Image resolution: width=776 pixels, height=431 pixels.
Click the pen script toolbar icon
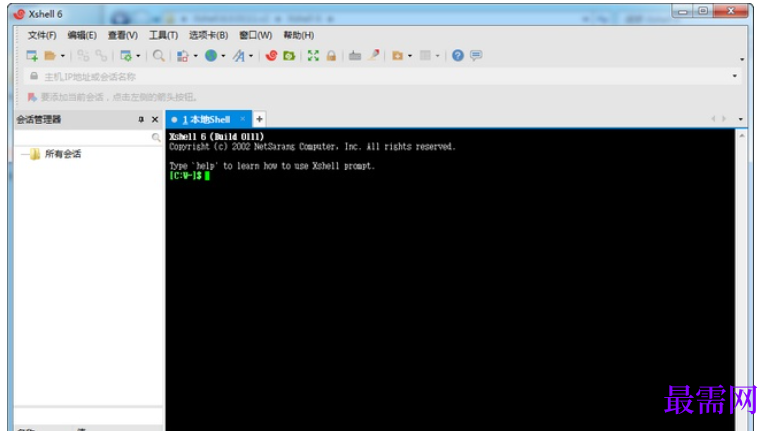(x=374, y=55)
